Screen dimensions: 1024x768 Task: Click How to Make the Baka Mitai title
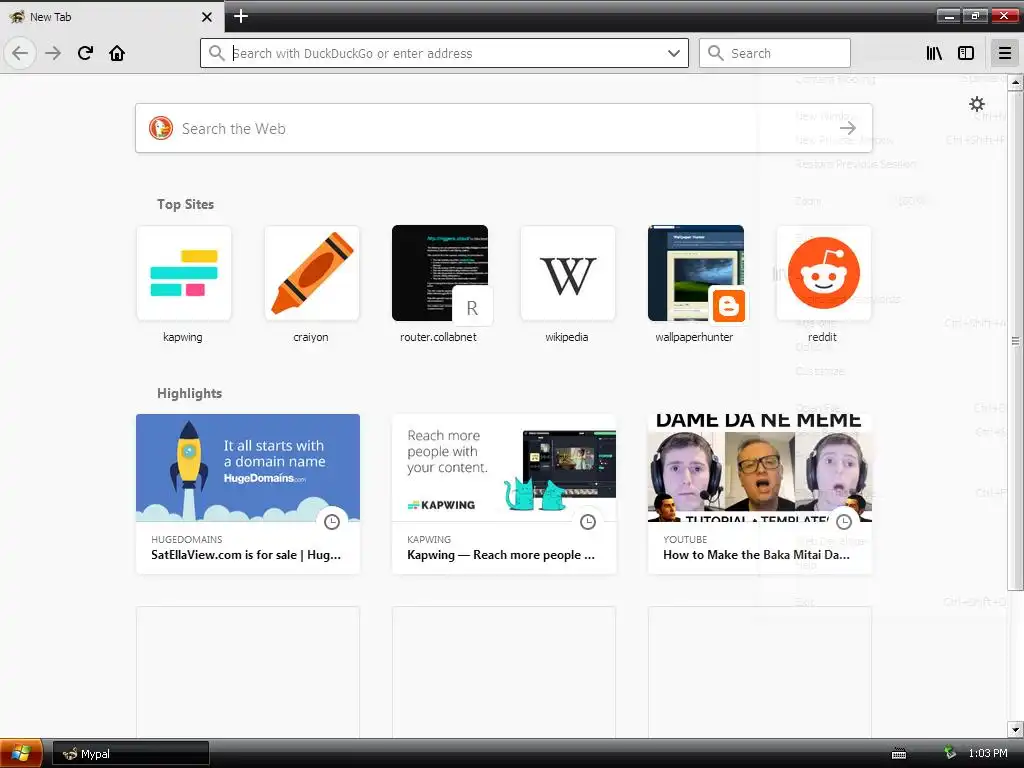point(756,554)
